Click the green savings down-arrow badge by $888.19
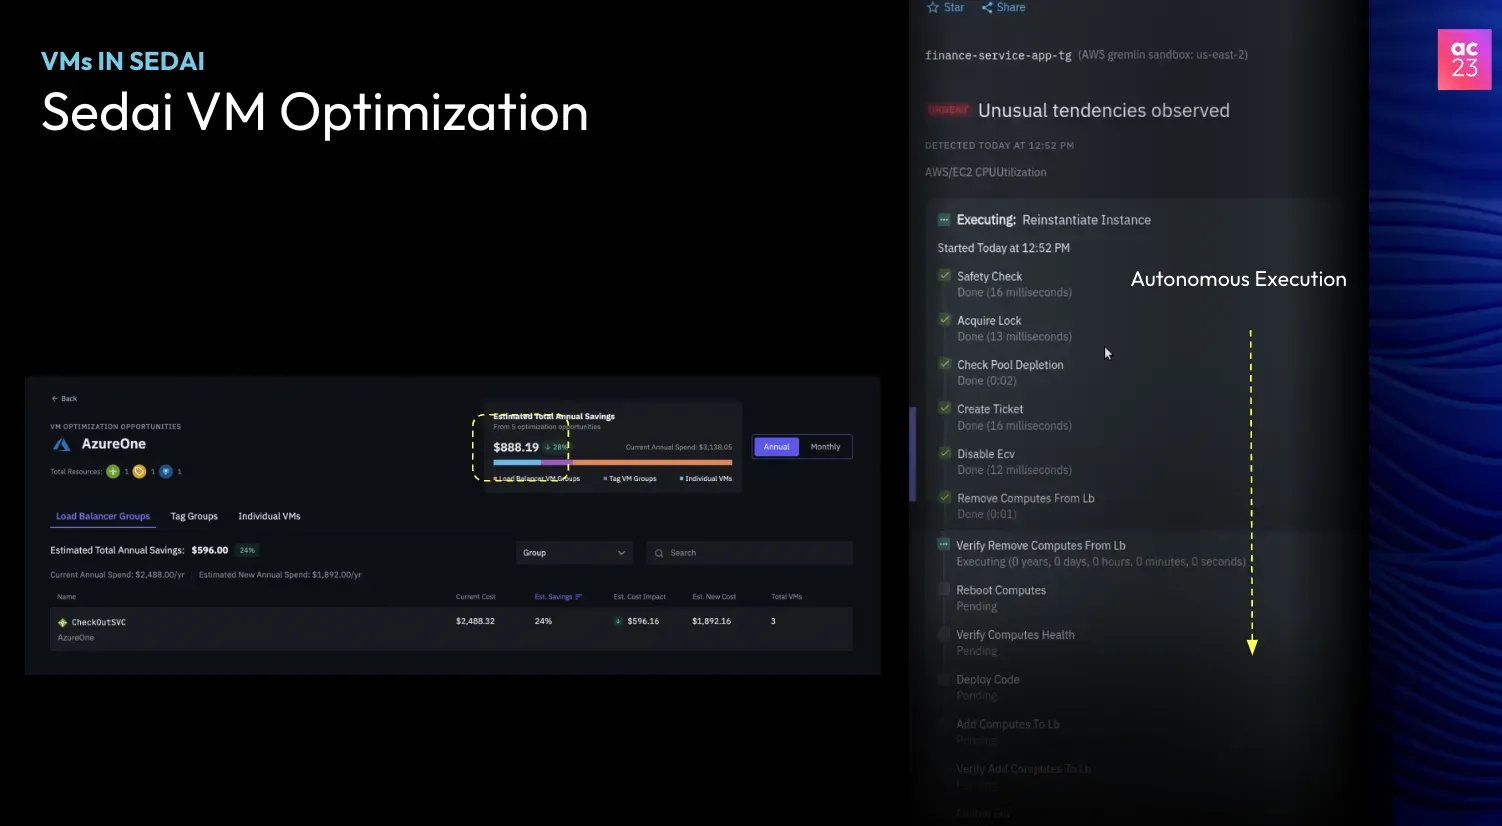The image size is (1502, 826). pyautogui.click(x=556, y=447)
